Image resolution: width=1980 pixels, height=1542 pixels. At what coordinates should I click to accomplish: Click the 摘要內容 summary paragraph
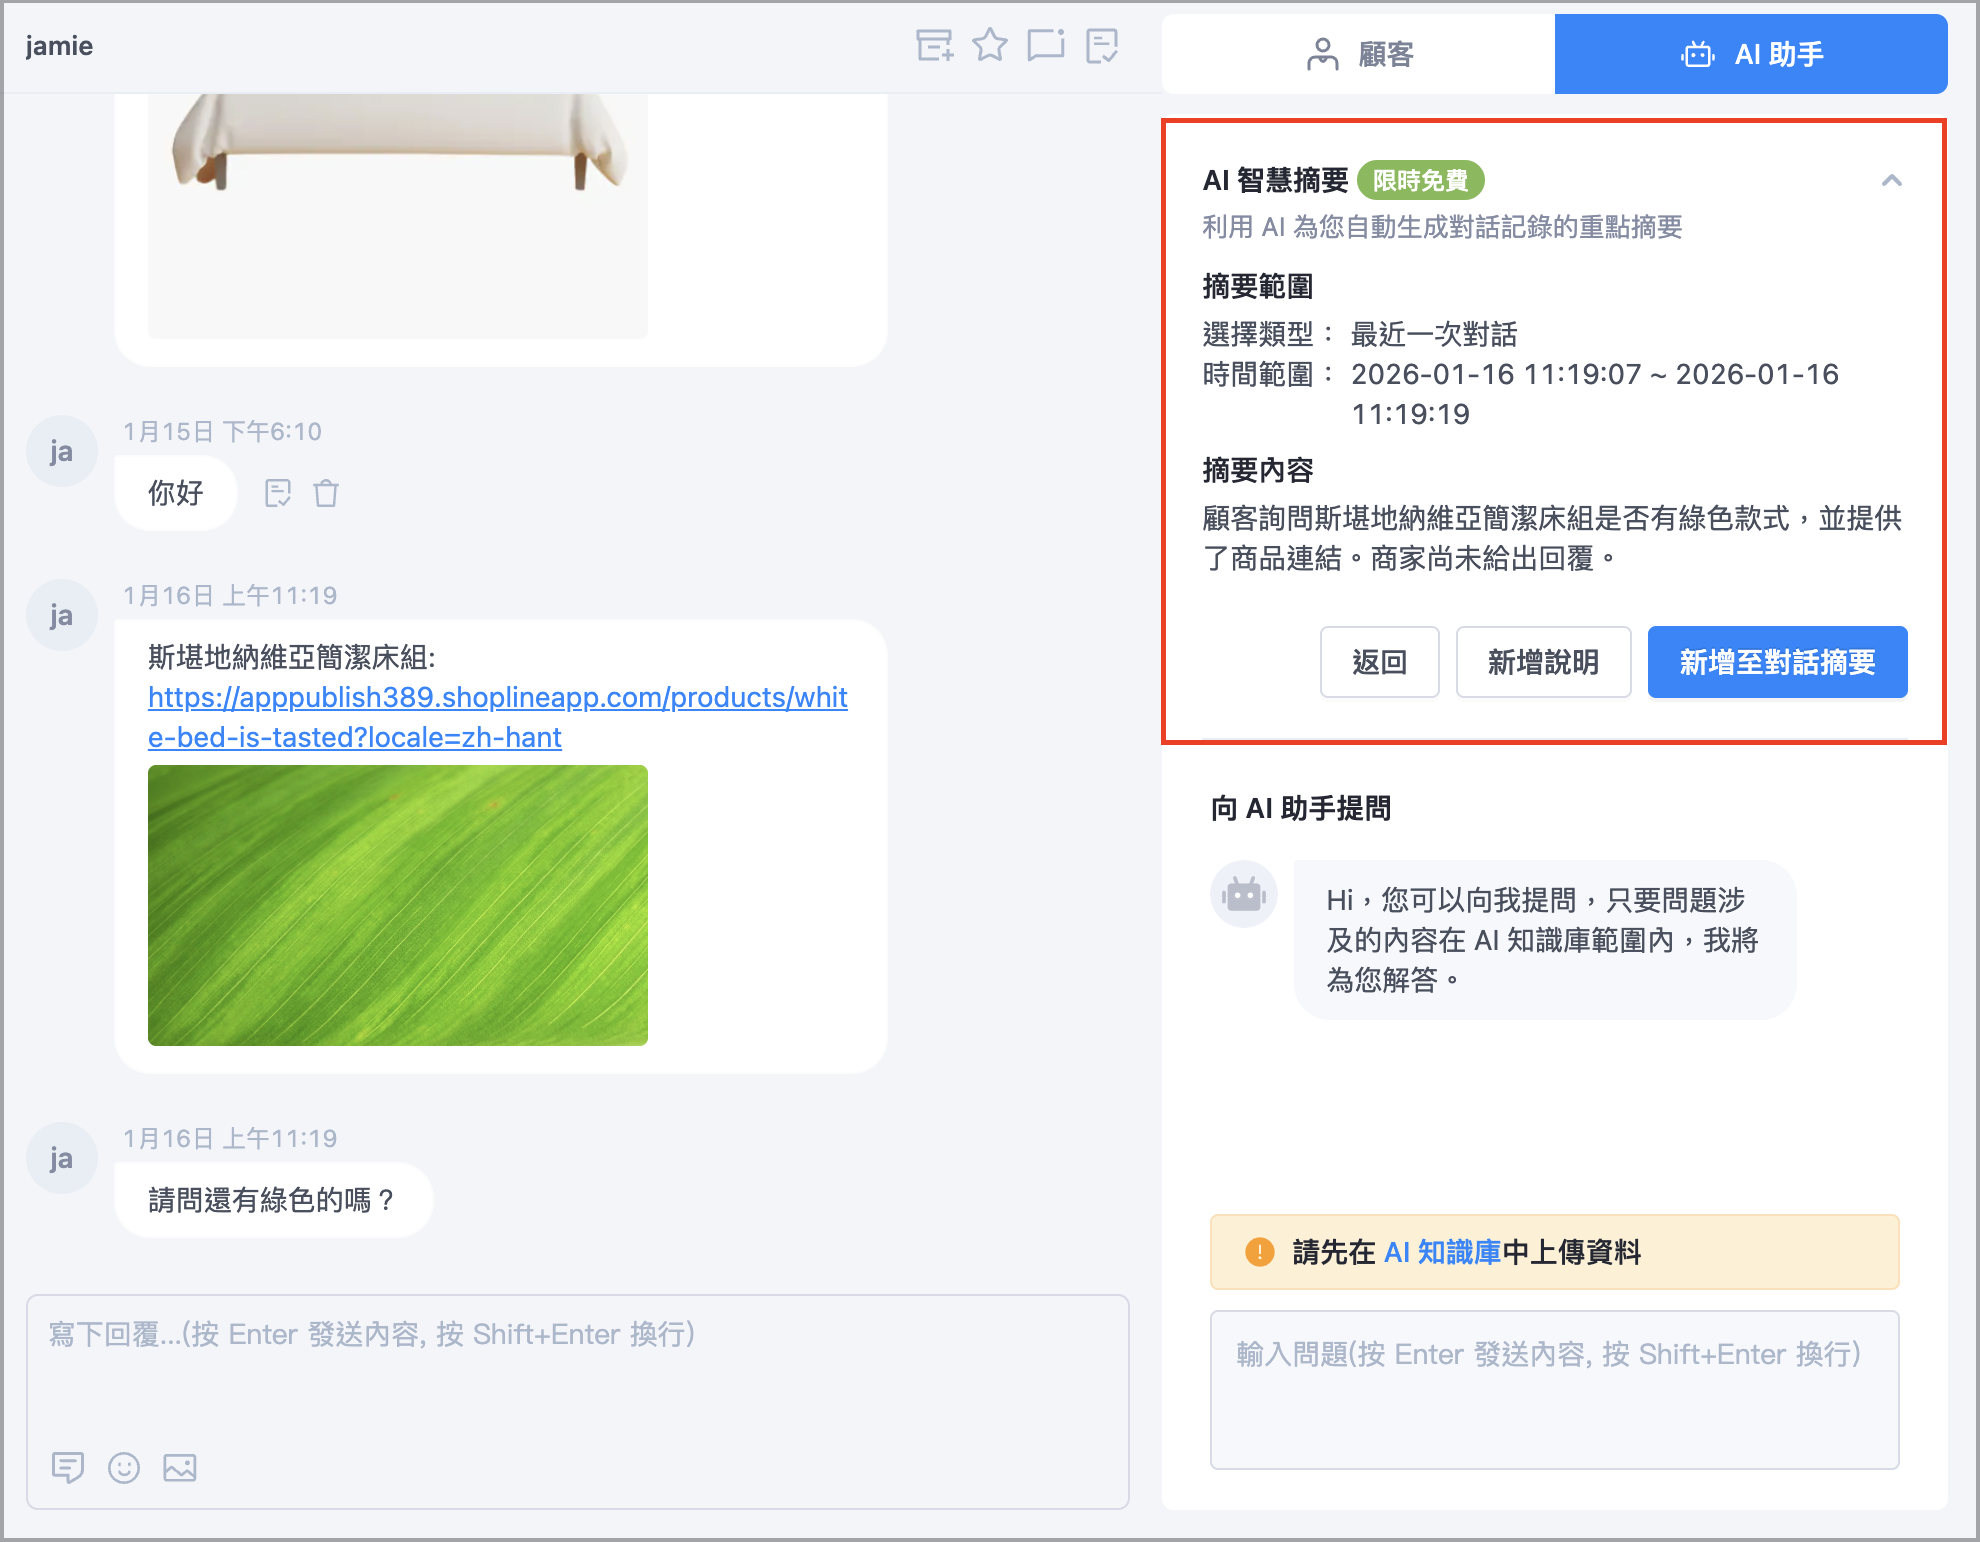(x=1552, y=538)
